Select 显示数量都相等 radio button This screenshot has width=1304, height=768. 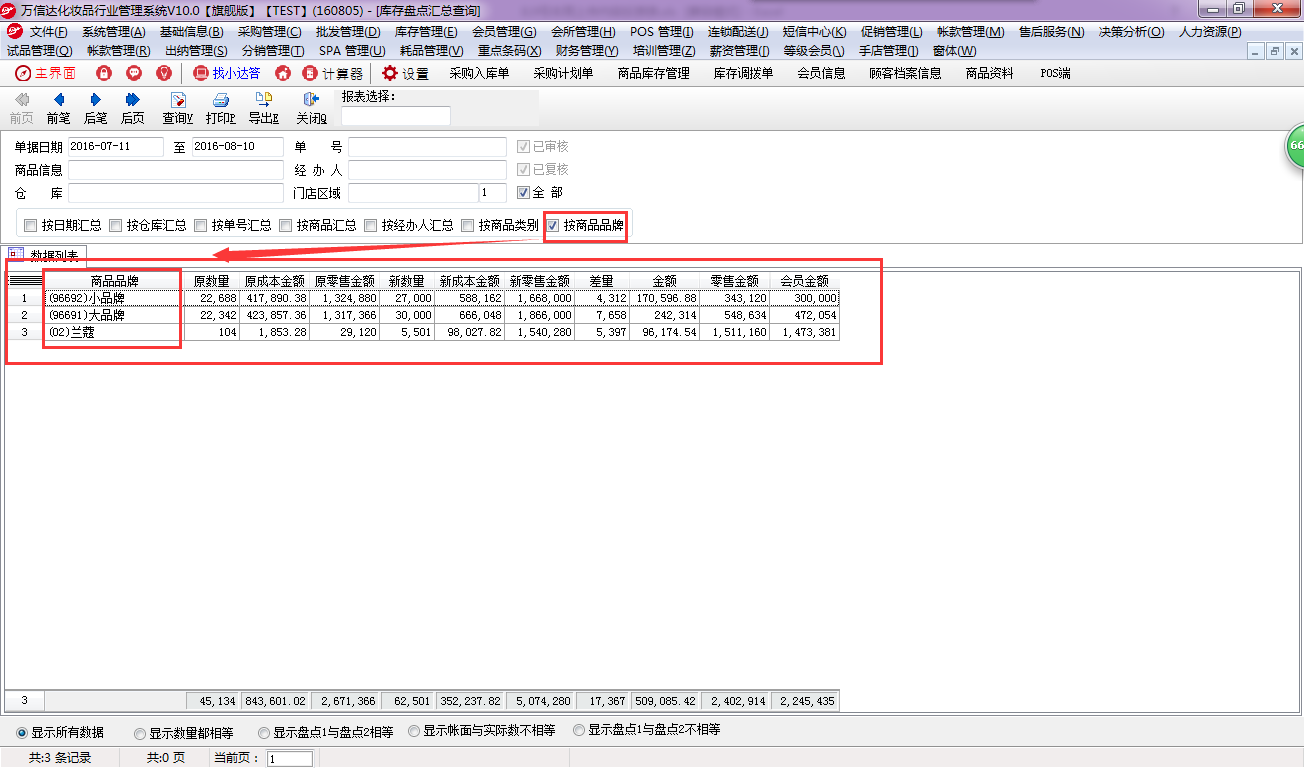pyautogui.click(x=140, y=732)
